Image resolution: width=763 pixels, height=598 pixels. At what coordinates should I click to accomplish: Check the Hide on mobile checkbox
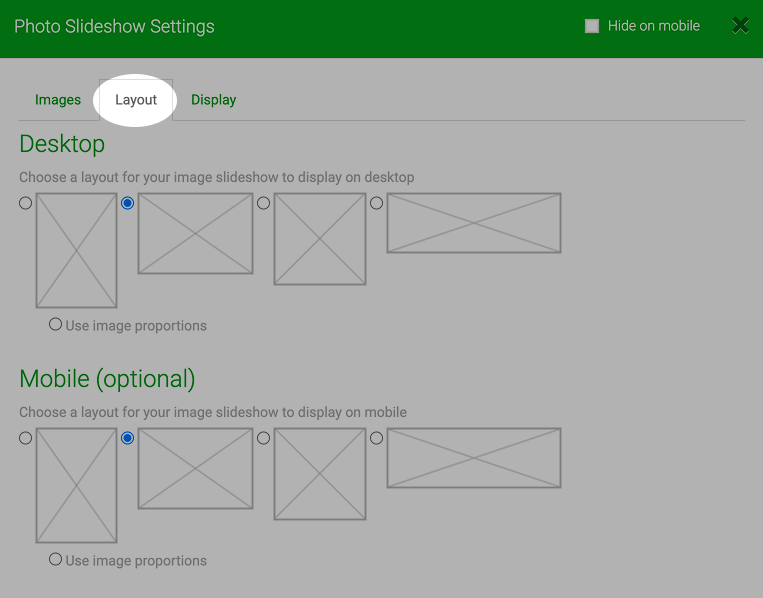(592, 26)
